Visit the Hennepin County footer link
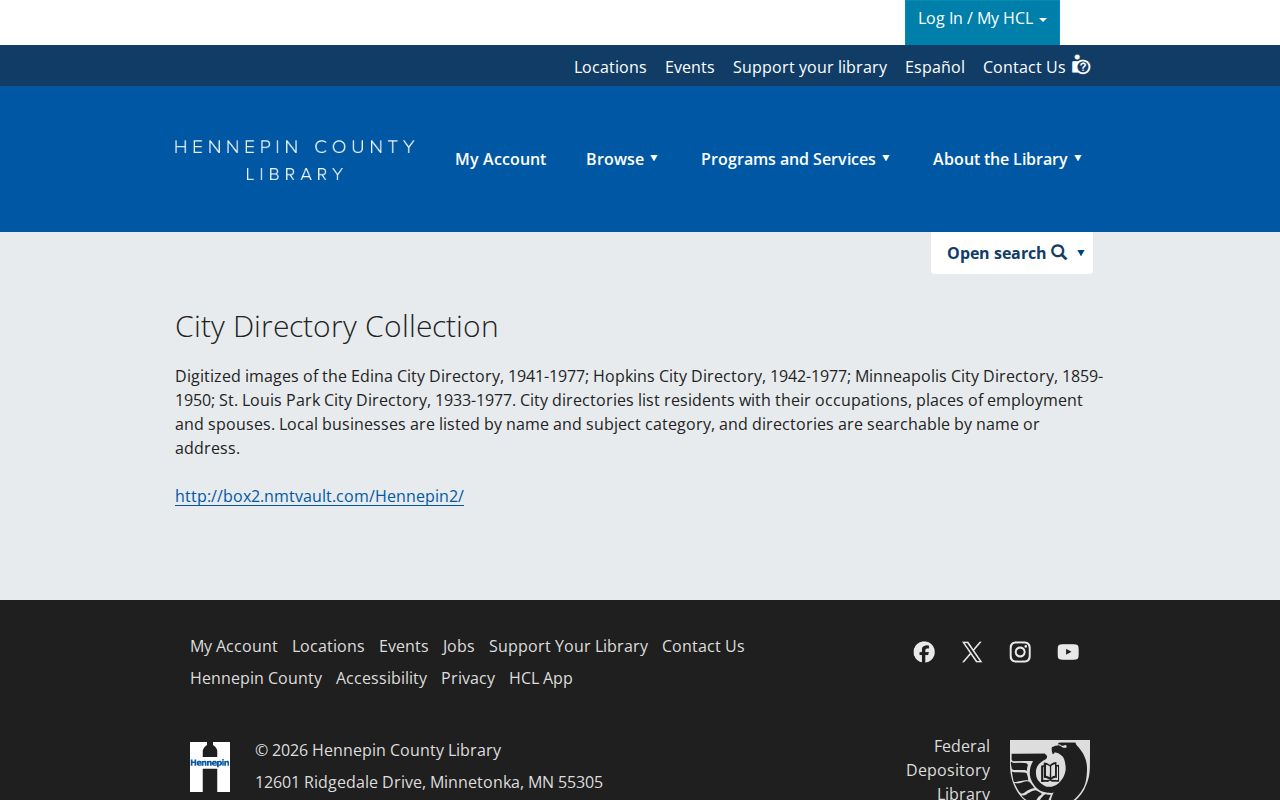The image size is (1280, 800). (256, 678)
